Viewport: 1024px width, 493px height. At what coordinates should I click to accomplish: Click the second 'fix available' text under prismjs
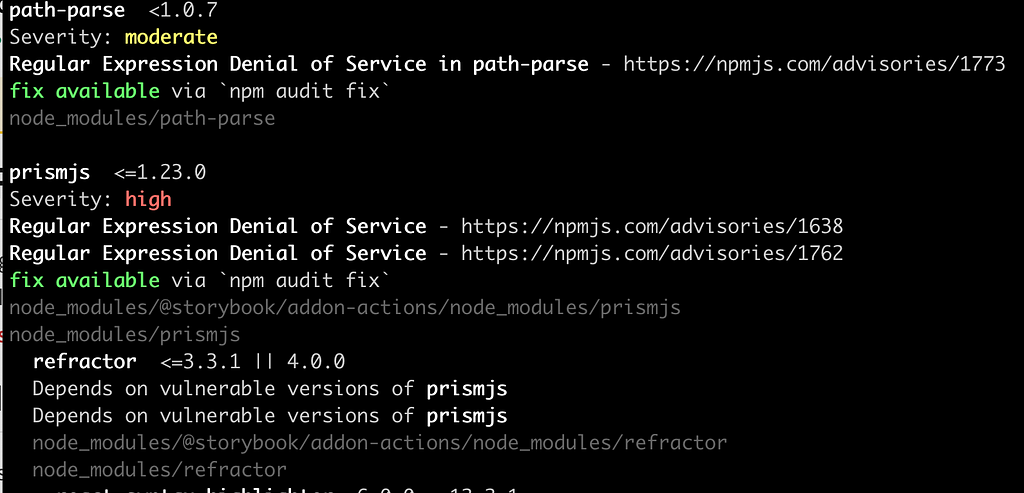[x=84, y=280]
